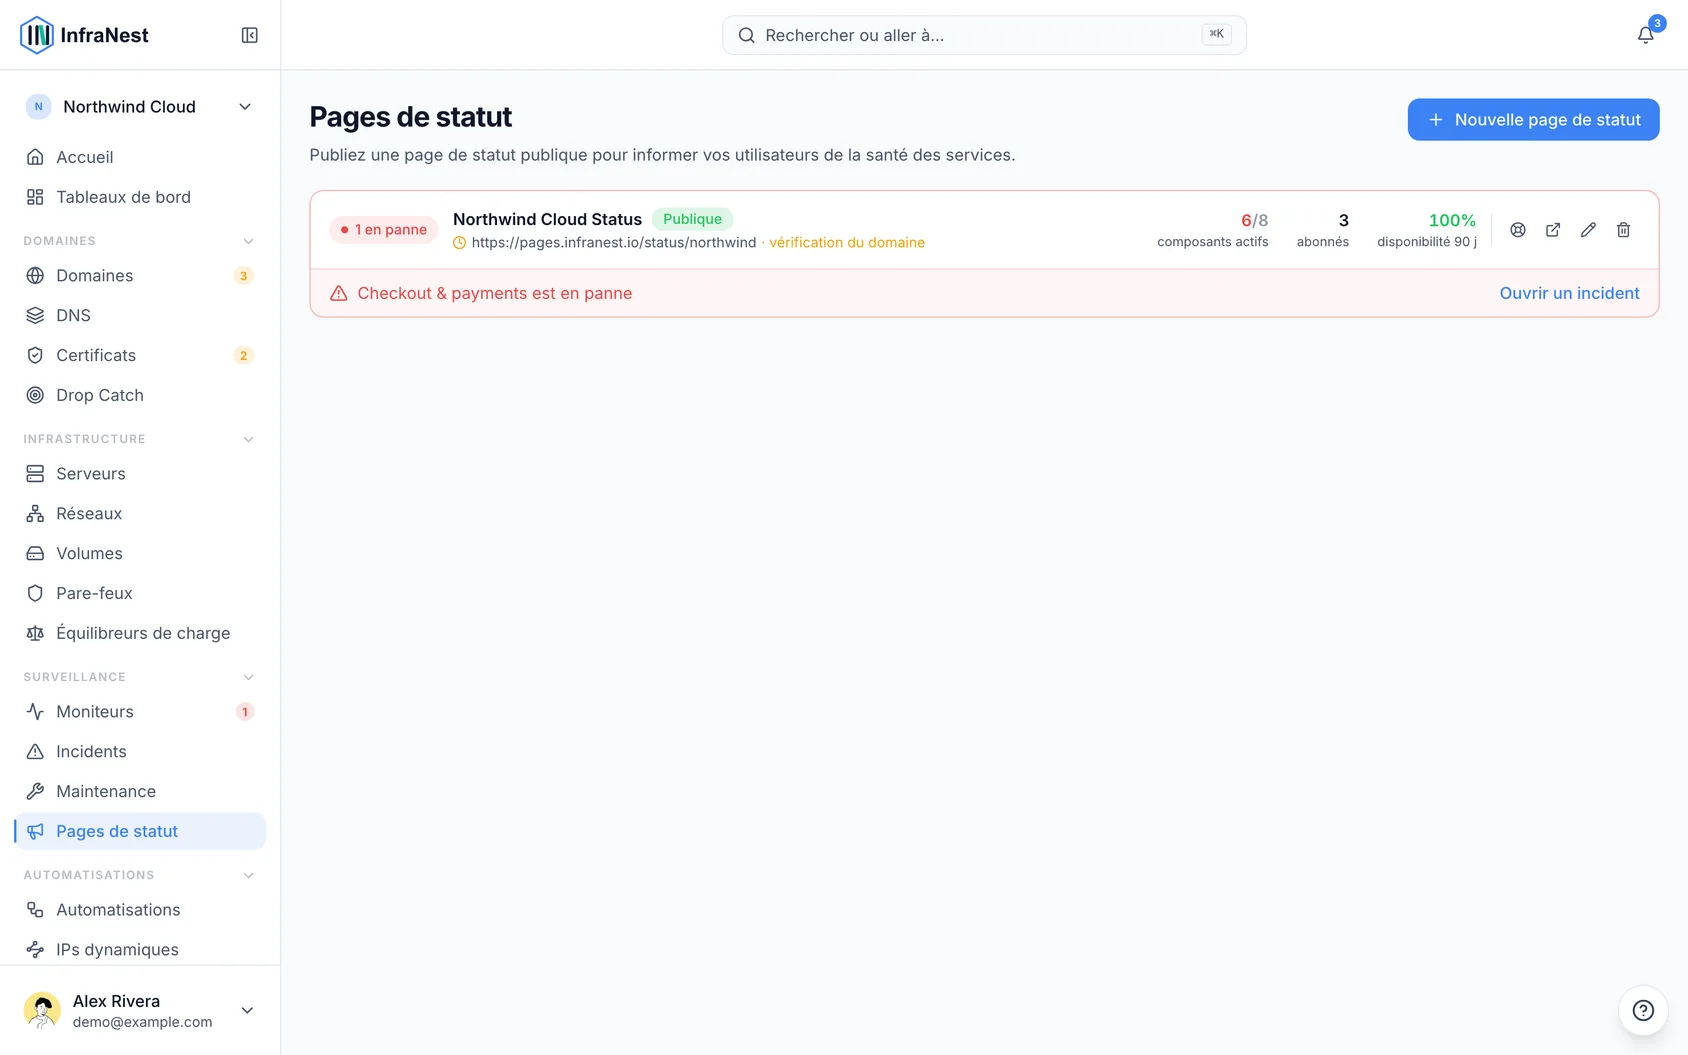Image resolution: width=1688 pixels, height=1055 pixels.
Task: Click Nouvelle page de statut button
Action: tap(1533, 120)
